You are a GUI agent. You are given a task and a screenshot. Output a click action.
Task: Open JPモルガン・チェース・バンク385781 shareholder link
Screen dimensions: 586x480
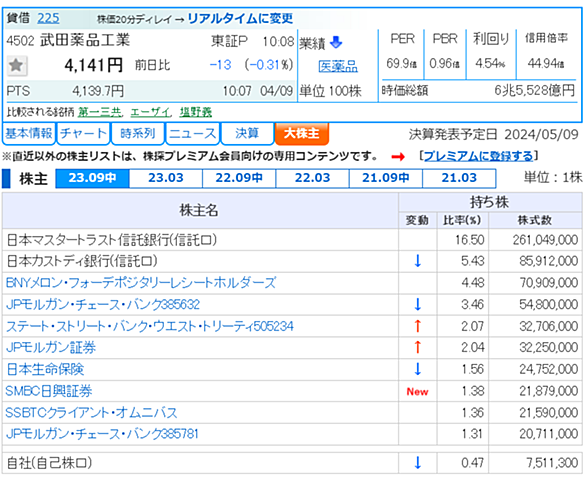click(102, 434)
